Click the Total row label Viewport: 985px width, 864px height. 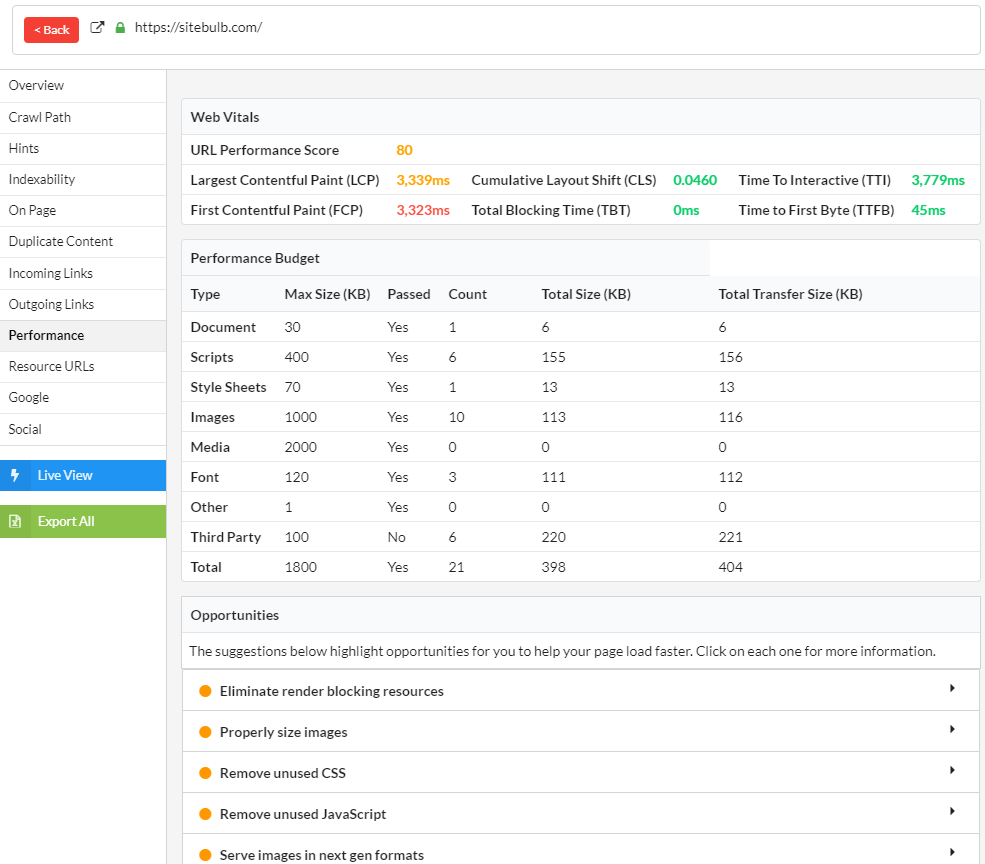pos(206,567)
